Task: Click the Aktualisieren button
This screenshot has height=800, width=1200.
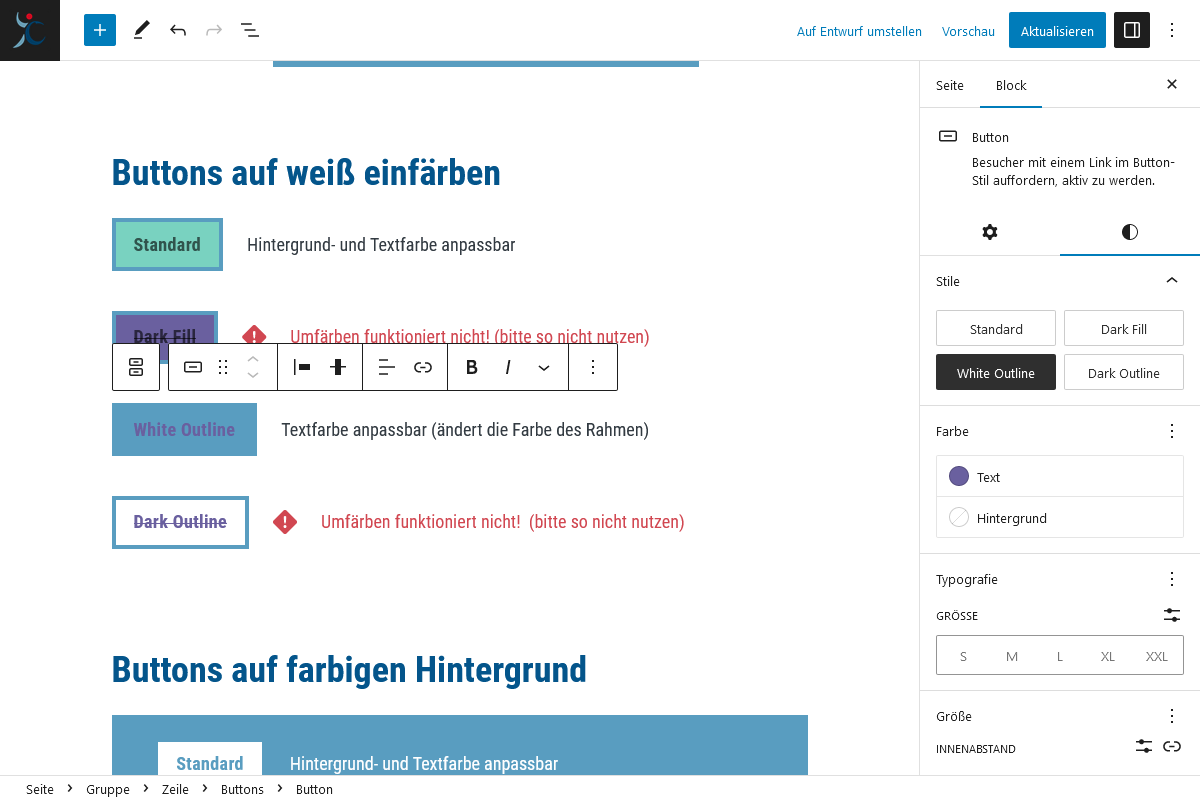Action: tap(1056, 30)
